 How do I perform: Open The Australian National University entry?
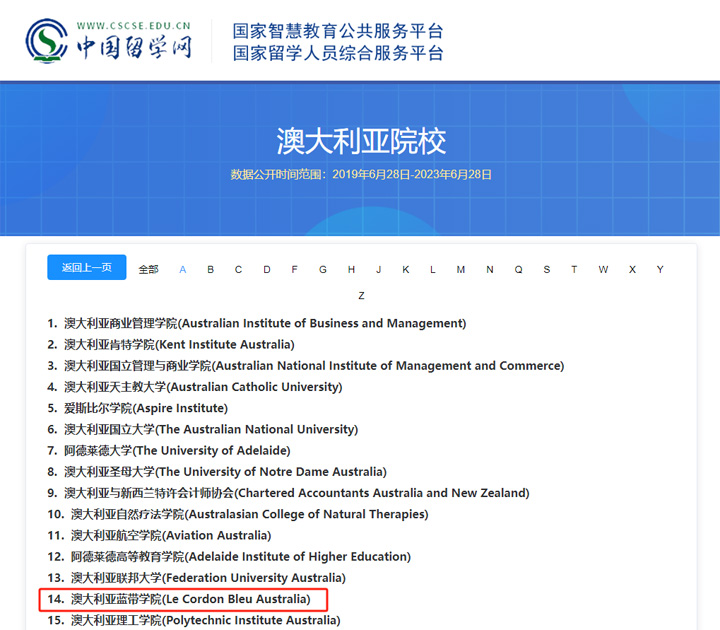click(202, 429)
